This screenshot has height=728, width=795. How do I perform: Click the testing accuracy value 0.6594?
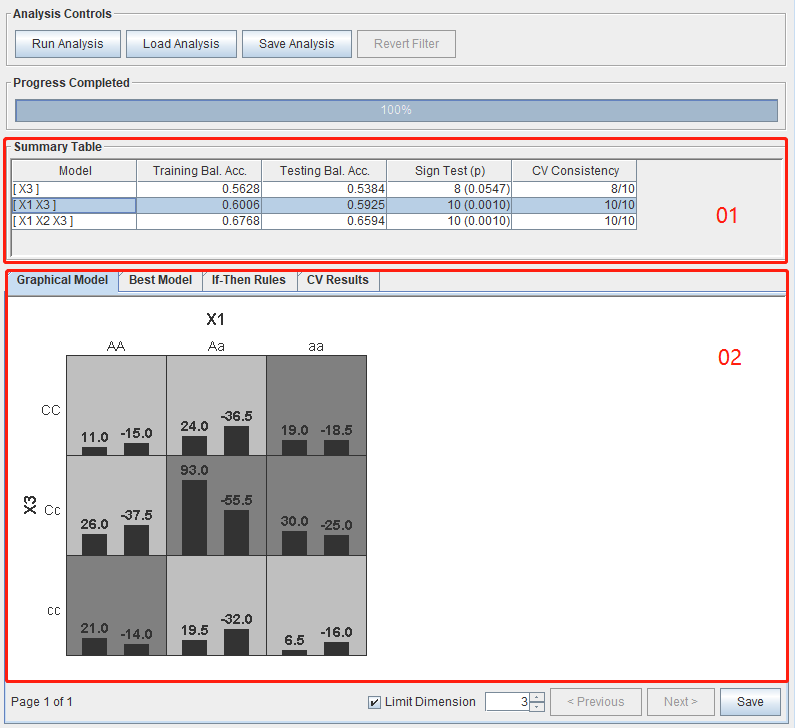tap(366, 221)
